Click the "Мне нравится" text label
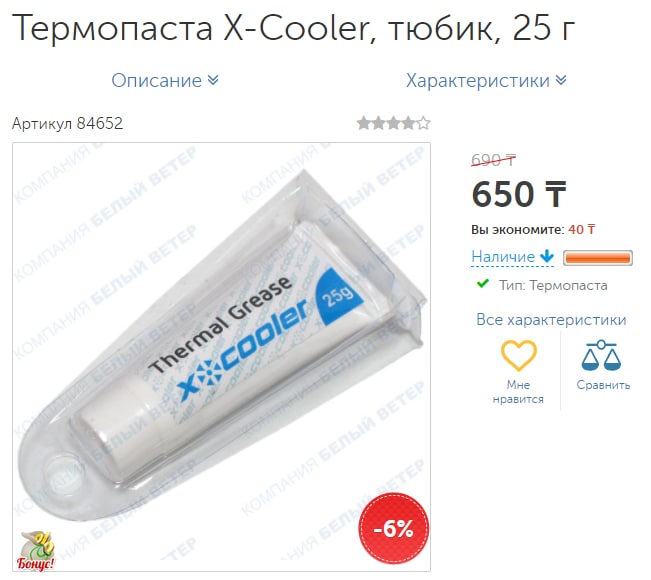Image resolution: width=651 pixels, height=580 pixels. point(518,392)
